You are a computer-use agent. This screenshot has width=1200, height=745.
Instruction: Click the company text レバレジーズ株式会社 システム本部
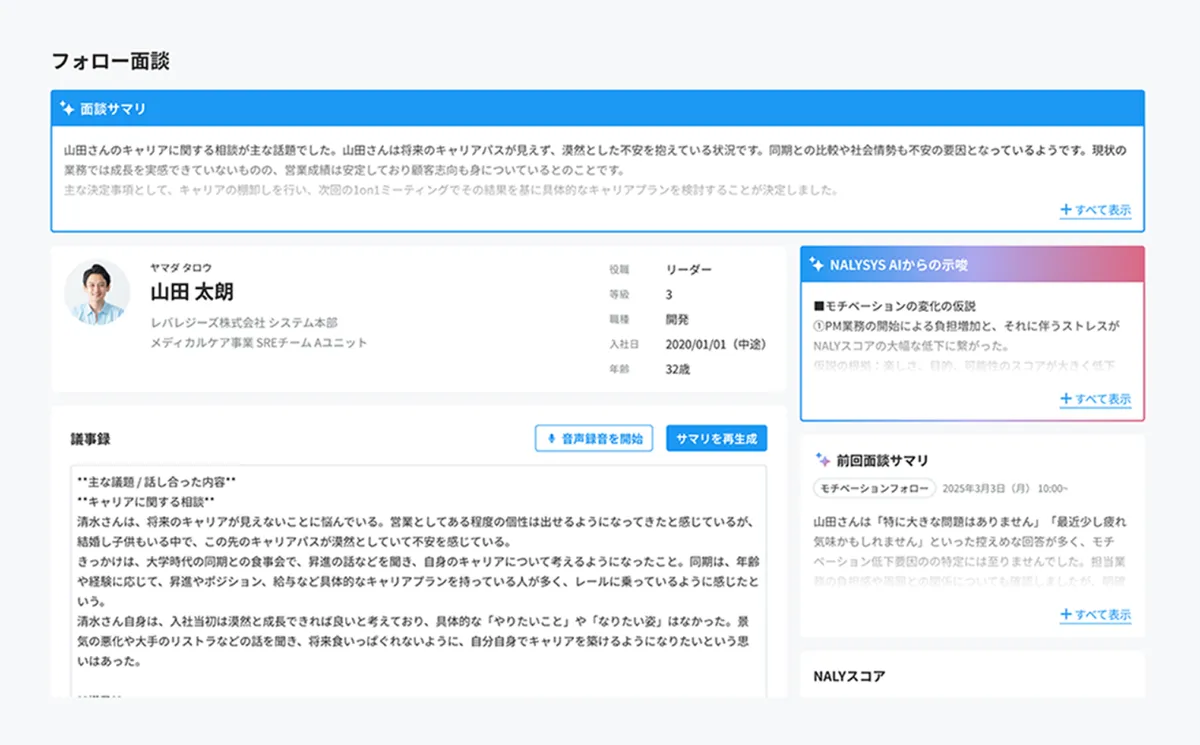click(x=244, y=323)
